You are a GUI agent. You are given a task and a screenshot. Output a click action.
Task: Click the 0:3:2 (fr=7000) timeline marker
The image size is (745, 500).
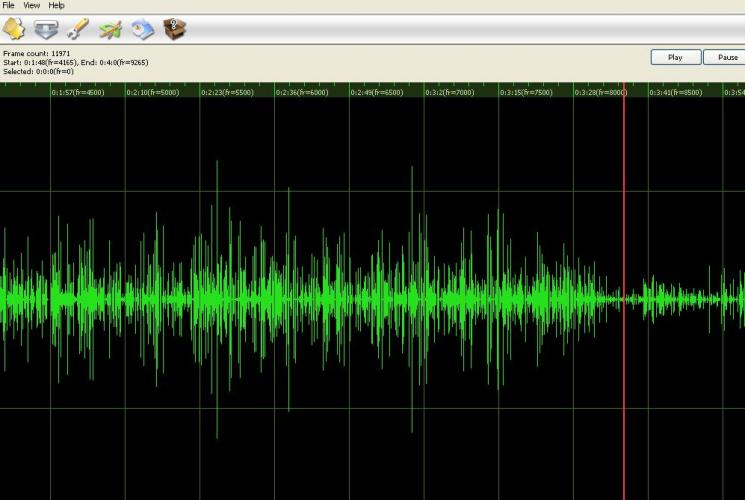[x=451, y=93]
